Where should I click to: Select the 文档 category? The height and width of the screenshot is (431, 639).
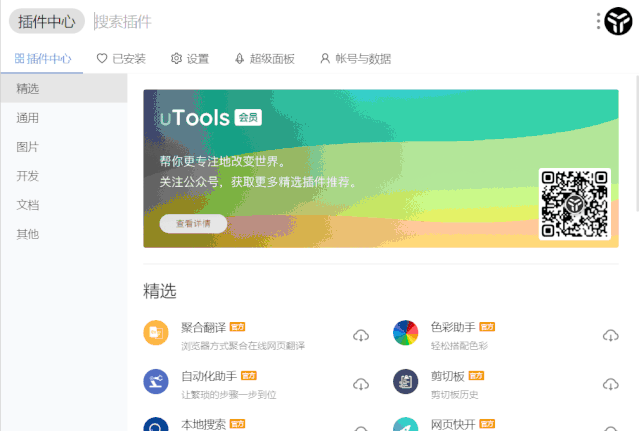[x=64, y=205]
